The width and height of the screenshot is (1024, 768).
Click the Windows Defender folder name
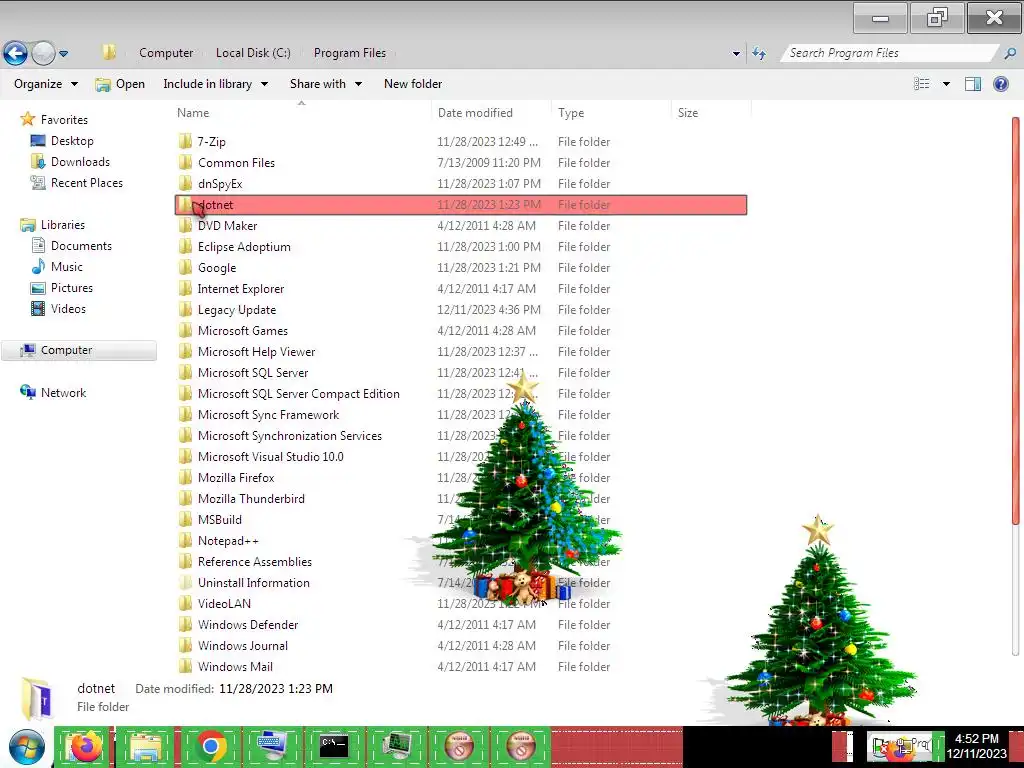coord(248,624)
